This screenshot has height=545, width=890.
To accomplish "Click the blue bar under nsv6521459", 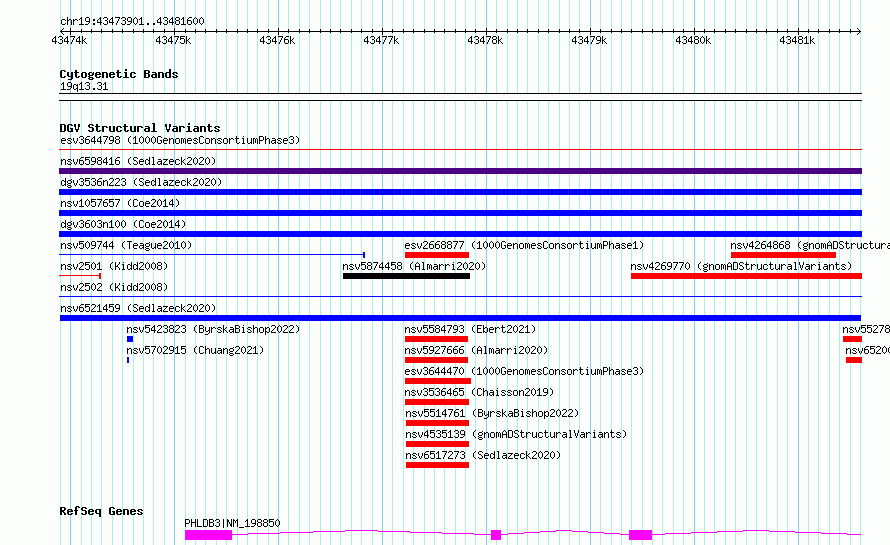I will tap(460, 318).
